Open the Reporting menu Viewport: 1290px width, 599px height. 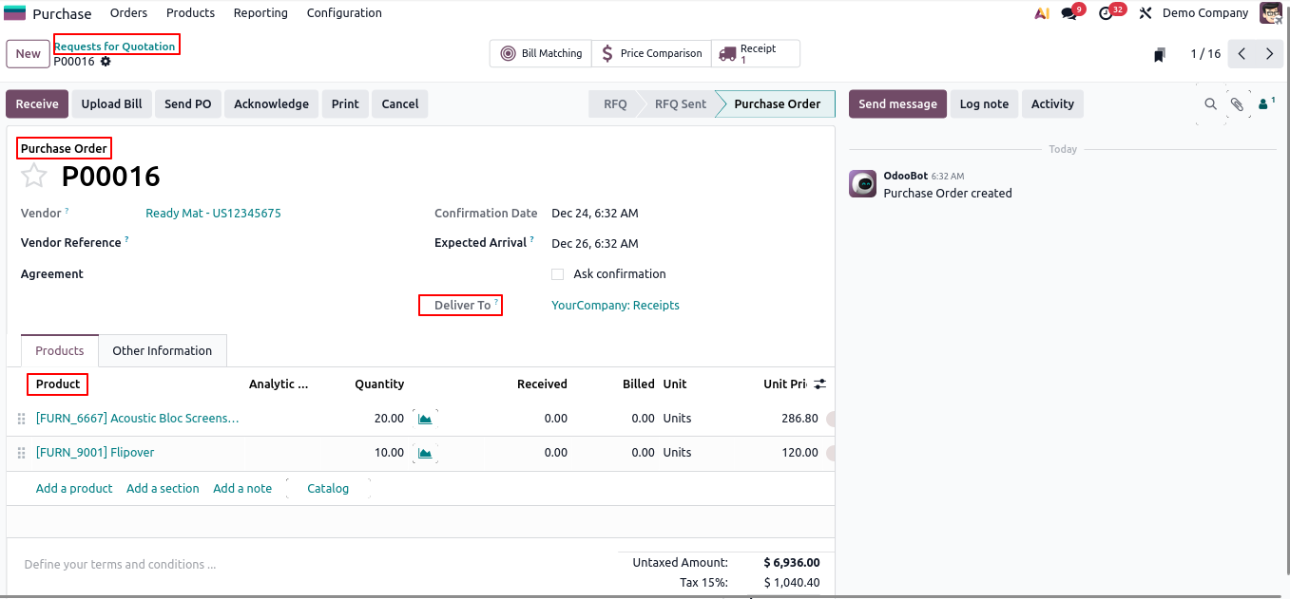pyautogui.click(x=260, y=13)
